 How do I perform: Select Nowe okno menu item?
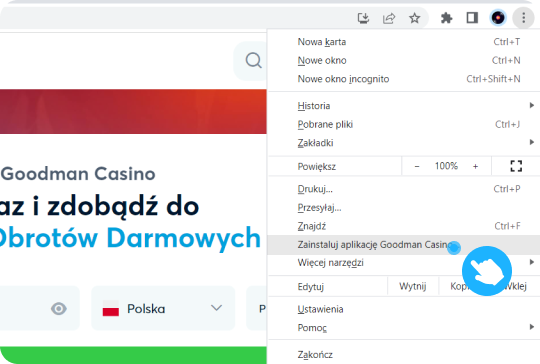click(404, 61)
